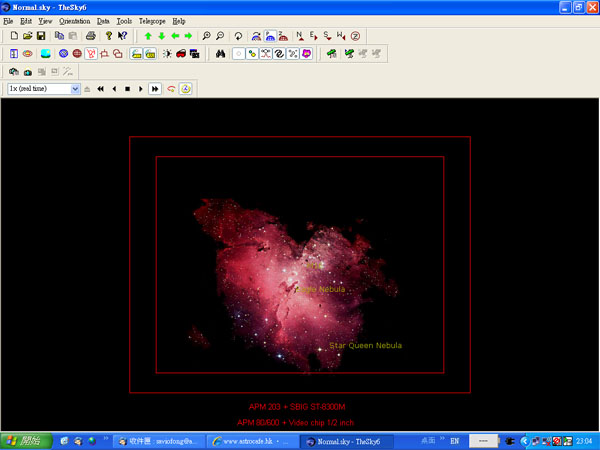Click the Save file icon
Viewport: 600px width, 450px height.
41,36
